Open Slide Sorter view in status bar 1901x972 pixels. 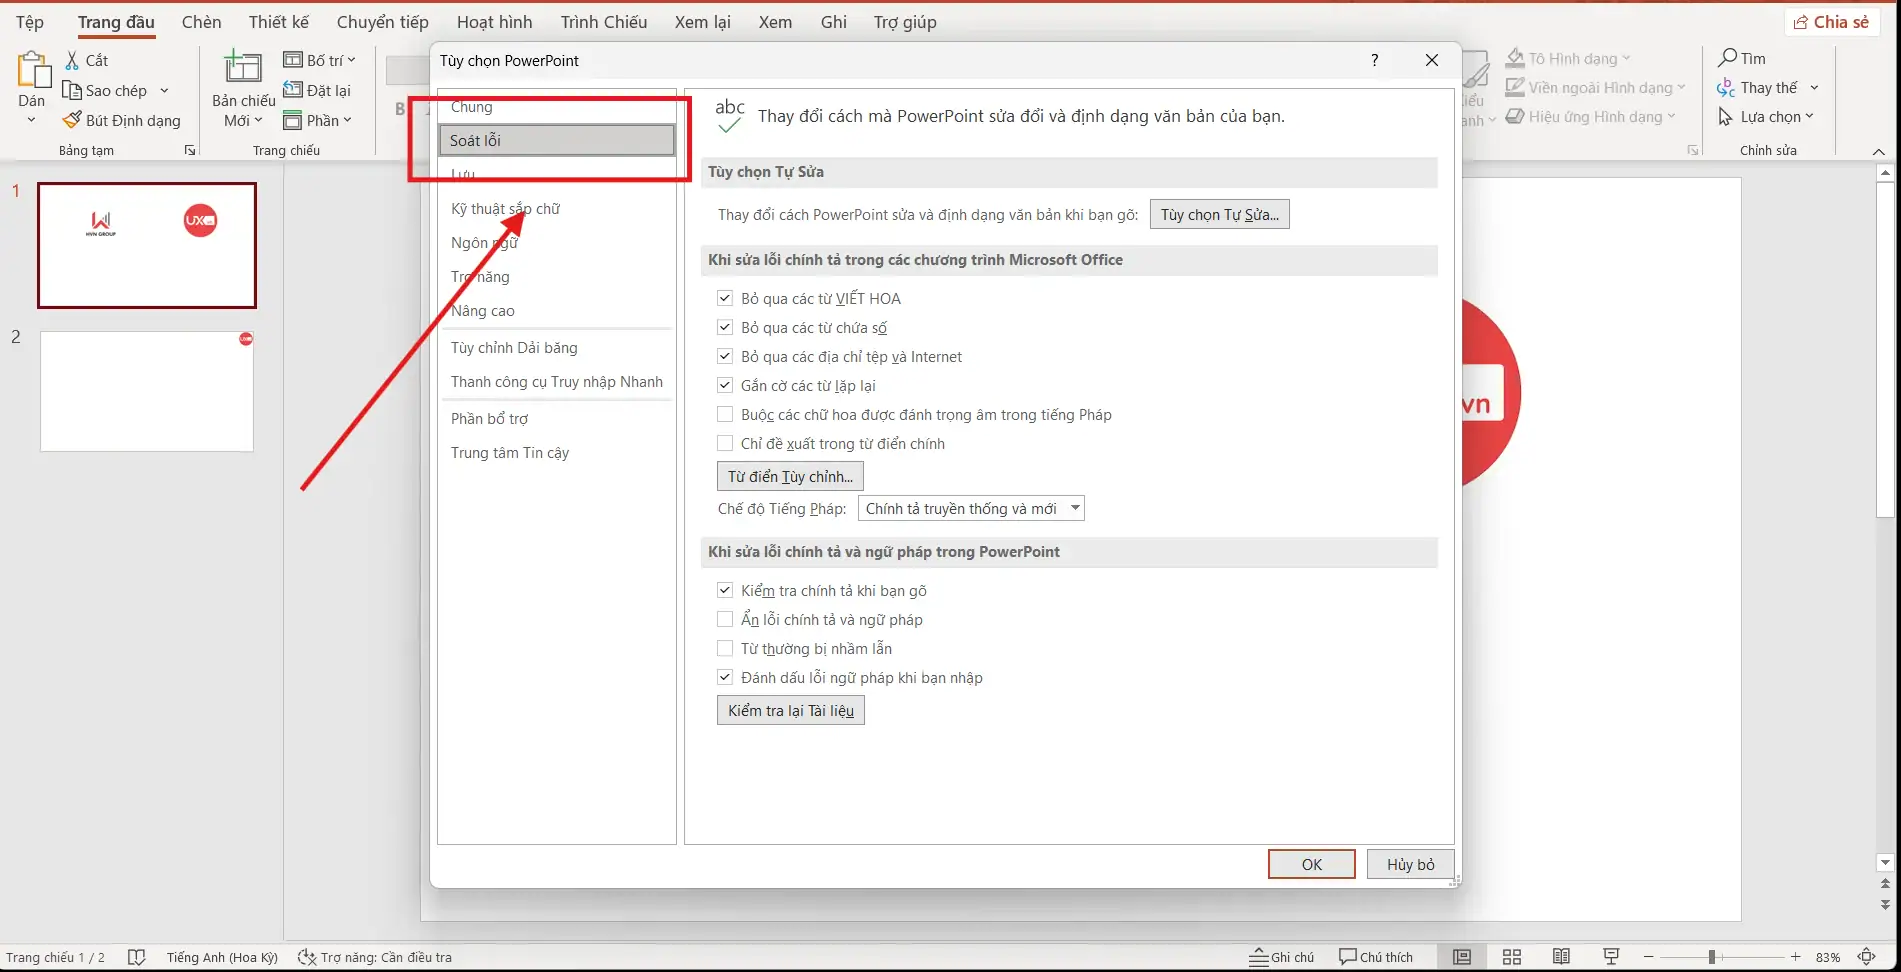[x=1512, y=957]
